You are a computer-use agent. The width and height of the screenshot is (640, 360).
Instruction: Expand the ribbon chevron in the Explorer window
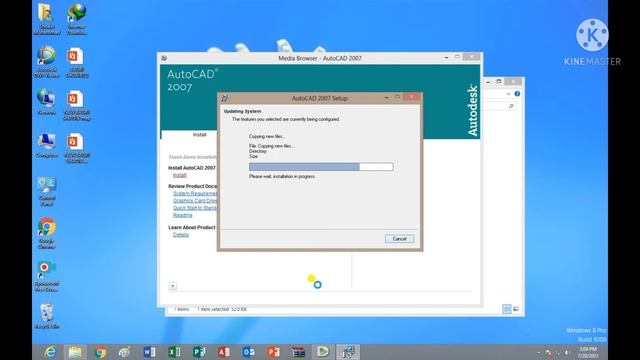(x=508, y=94)
